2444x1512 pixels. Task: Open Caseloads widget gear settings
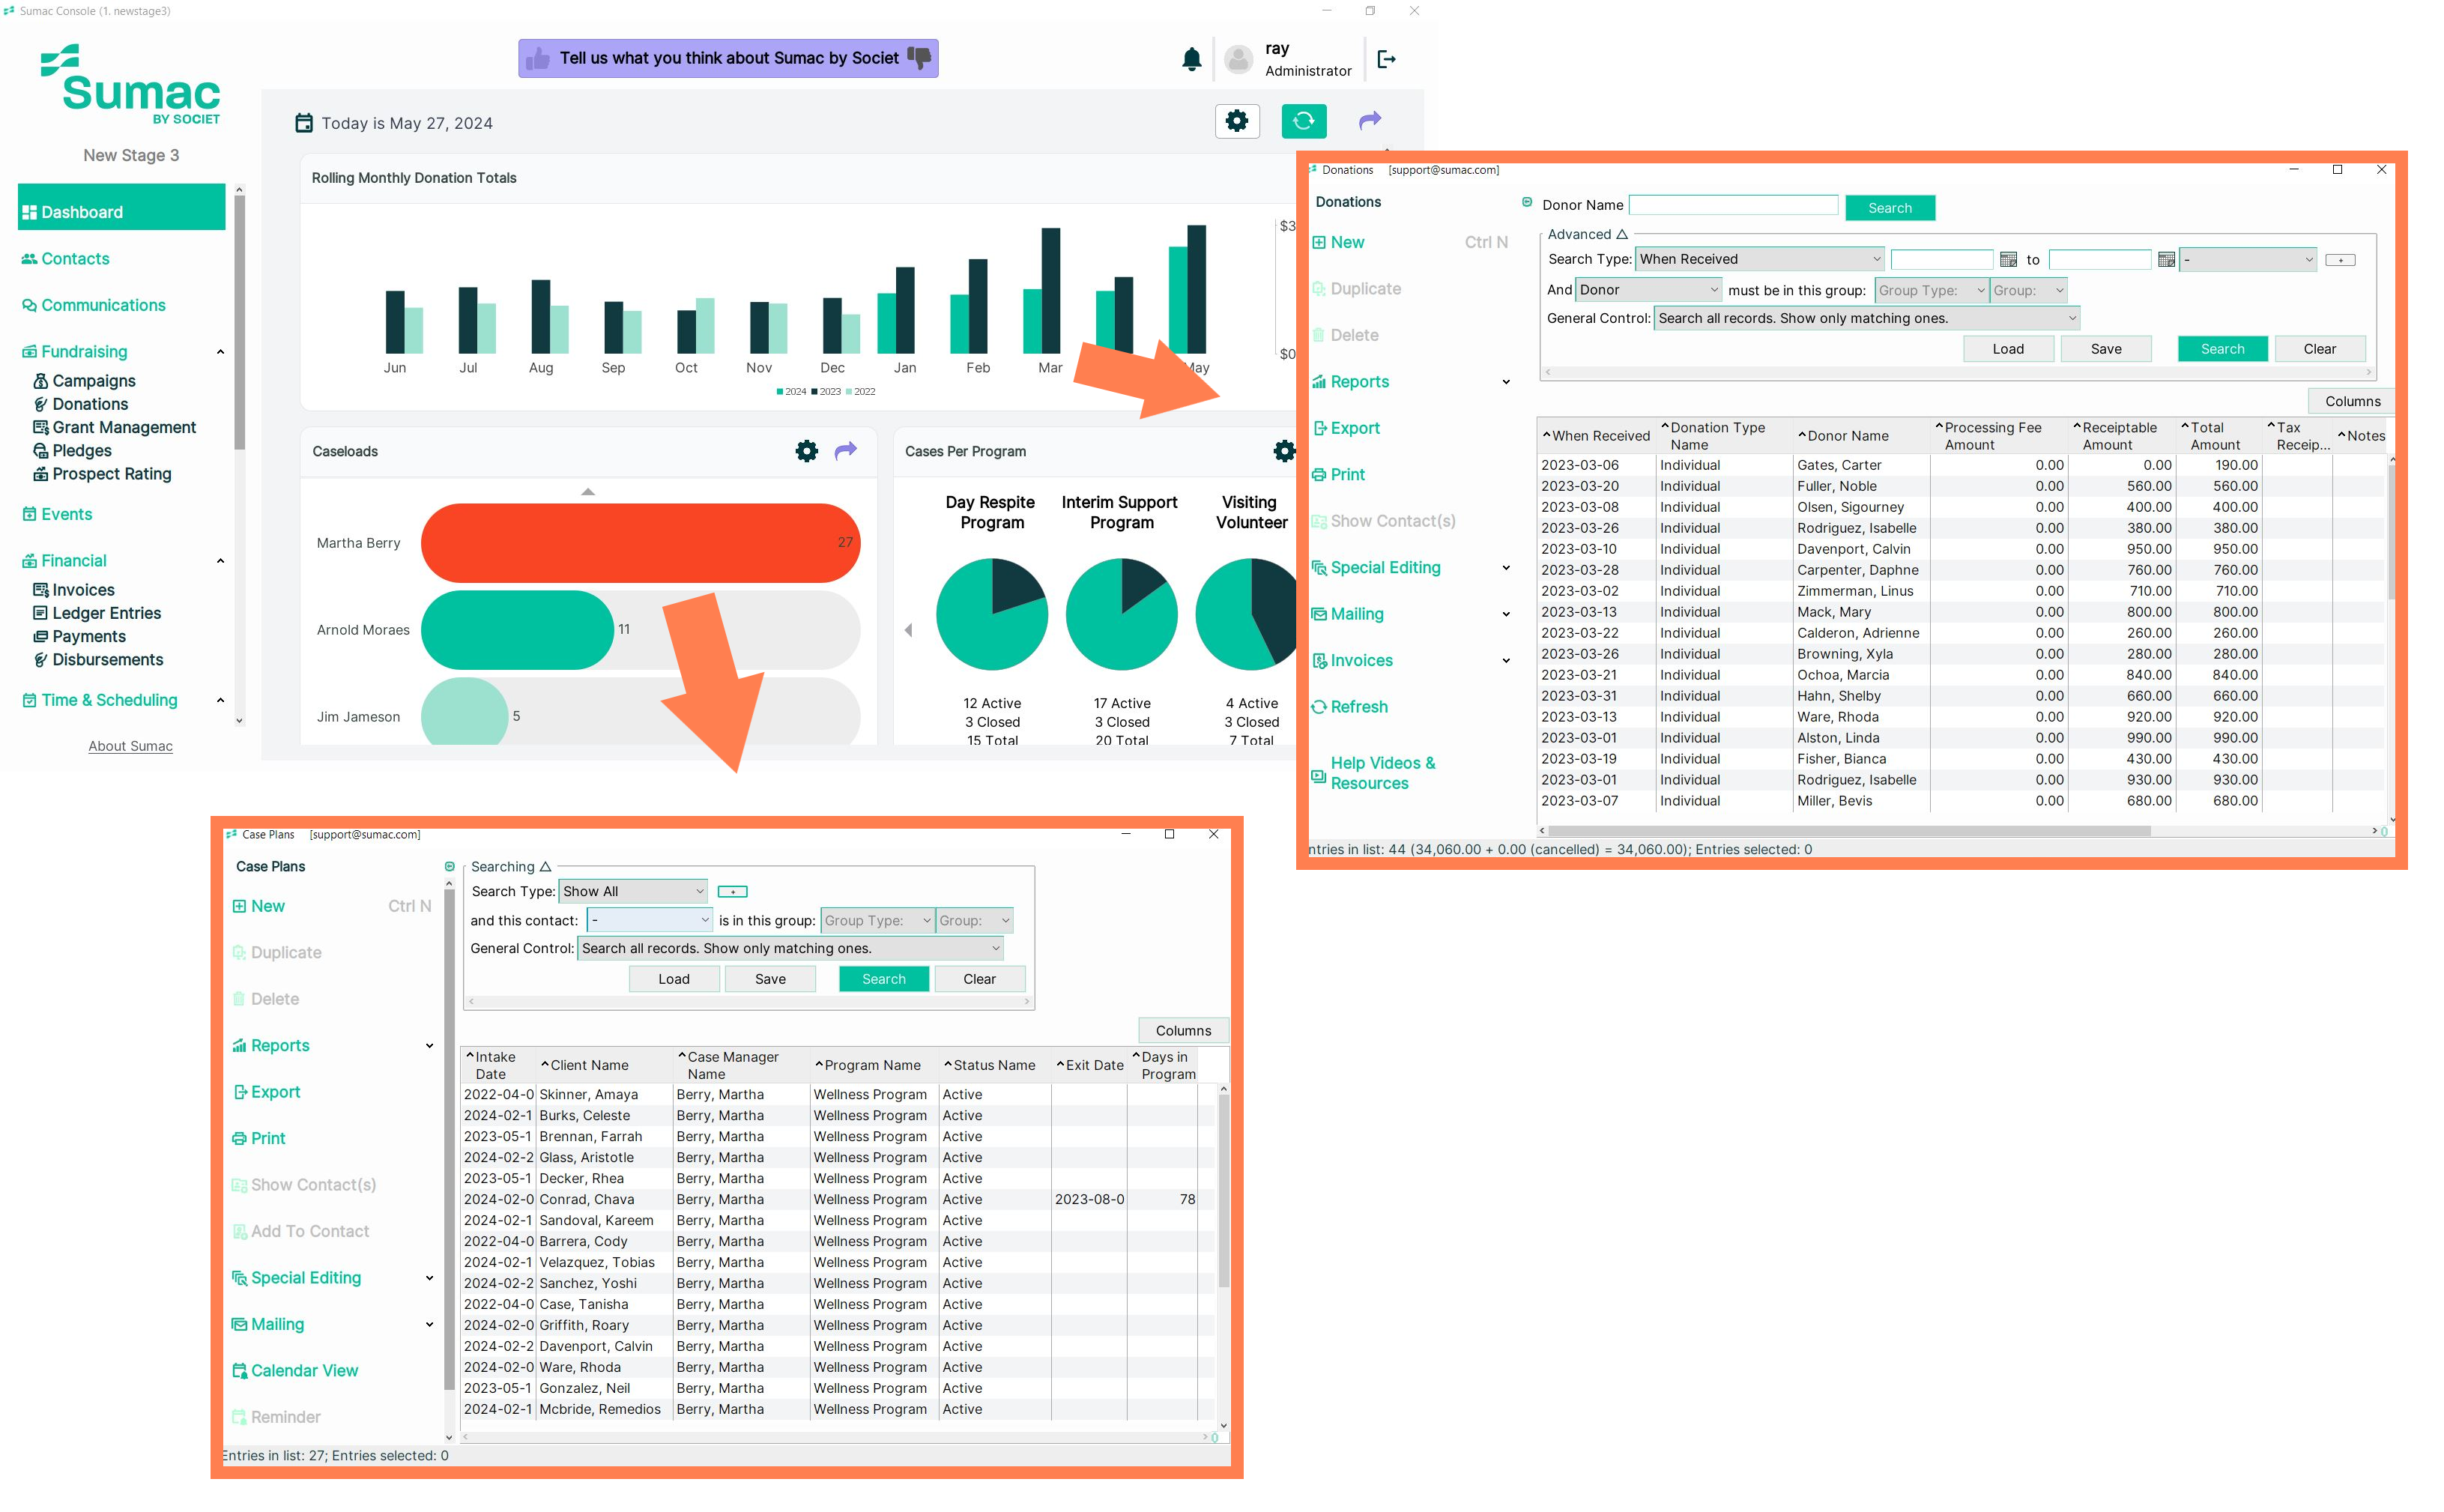click(806, 451)
